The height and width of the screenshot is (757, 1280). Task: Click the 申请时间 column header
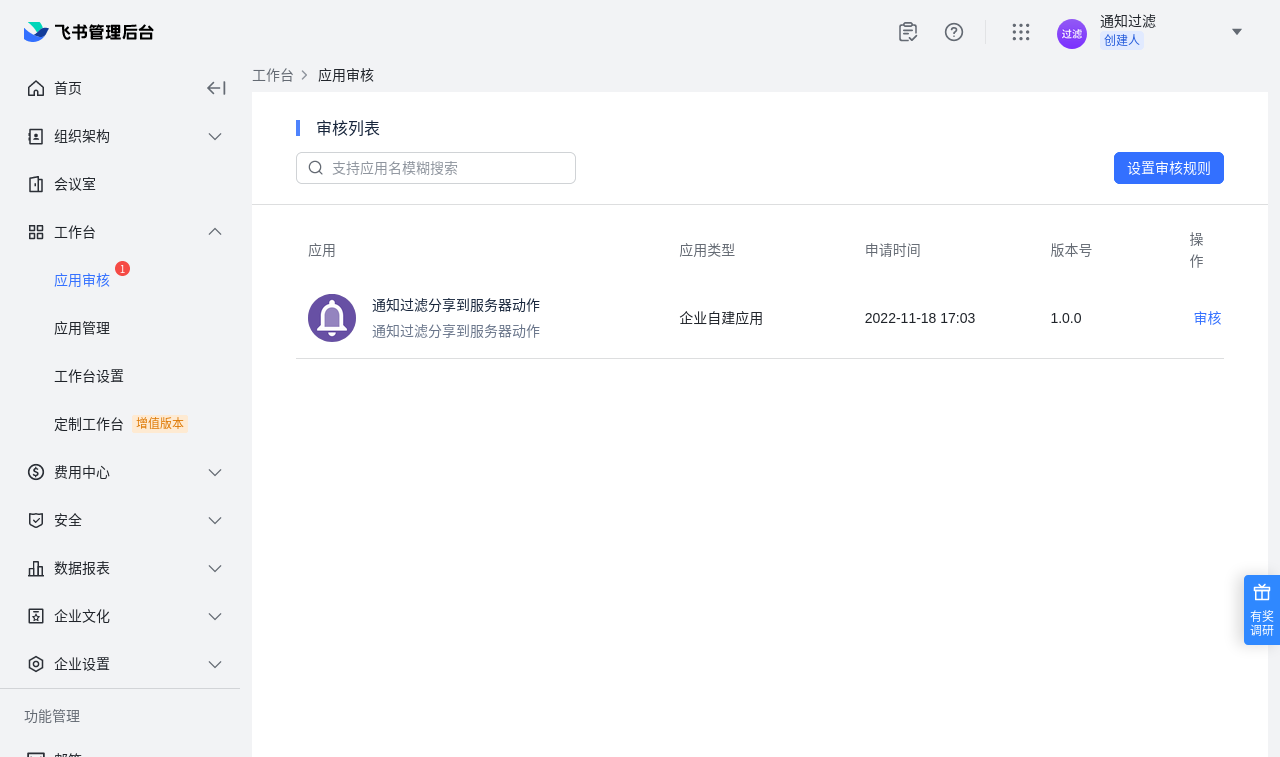pos(893,250)
